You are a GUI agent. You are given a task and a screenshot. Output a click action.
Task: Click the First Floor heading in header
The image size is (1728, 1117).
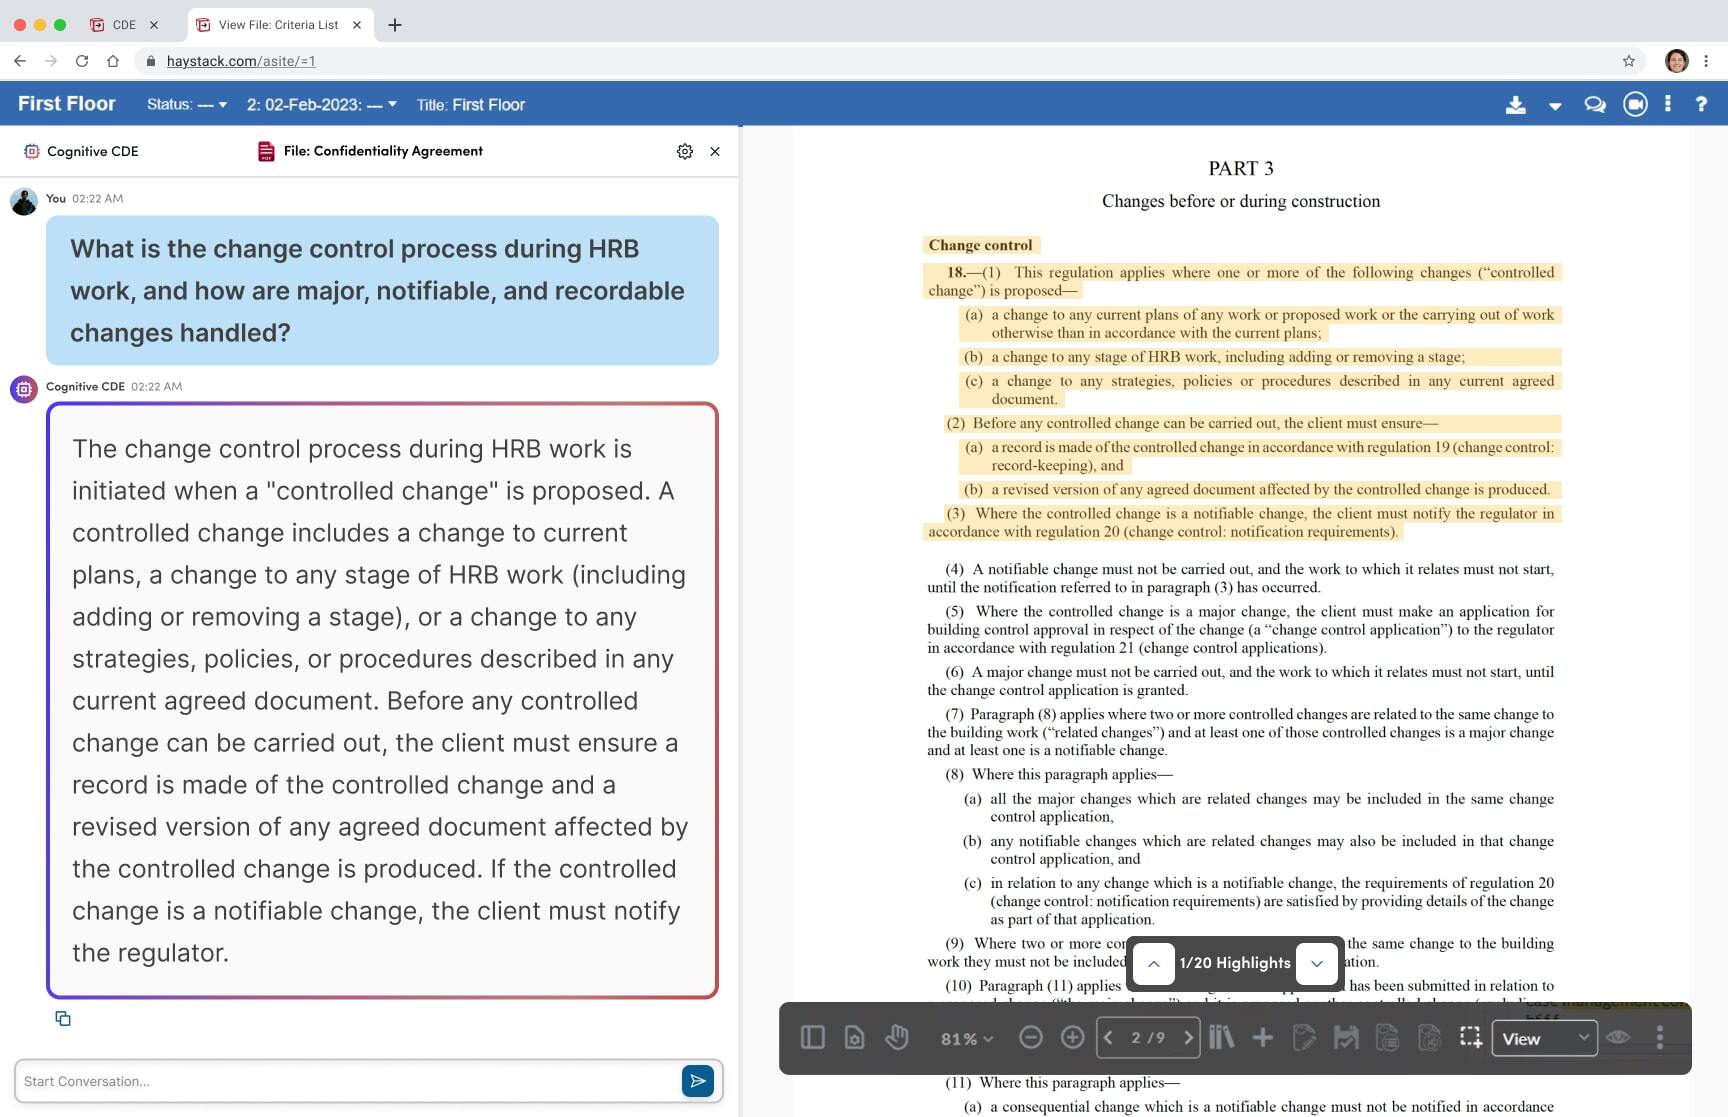67,103
